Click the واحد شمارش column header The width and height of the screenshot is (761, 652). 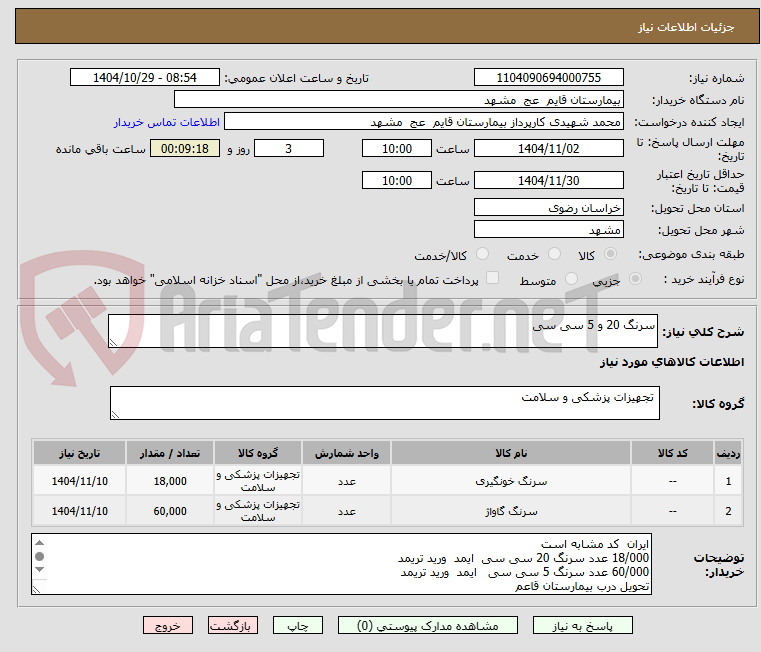click(347, 453)
